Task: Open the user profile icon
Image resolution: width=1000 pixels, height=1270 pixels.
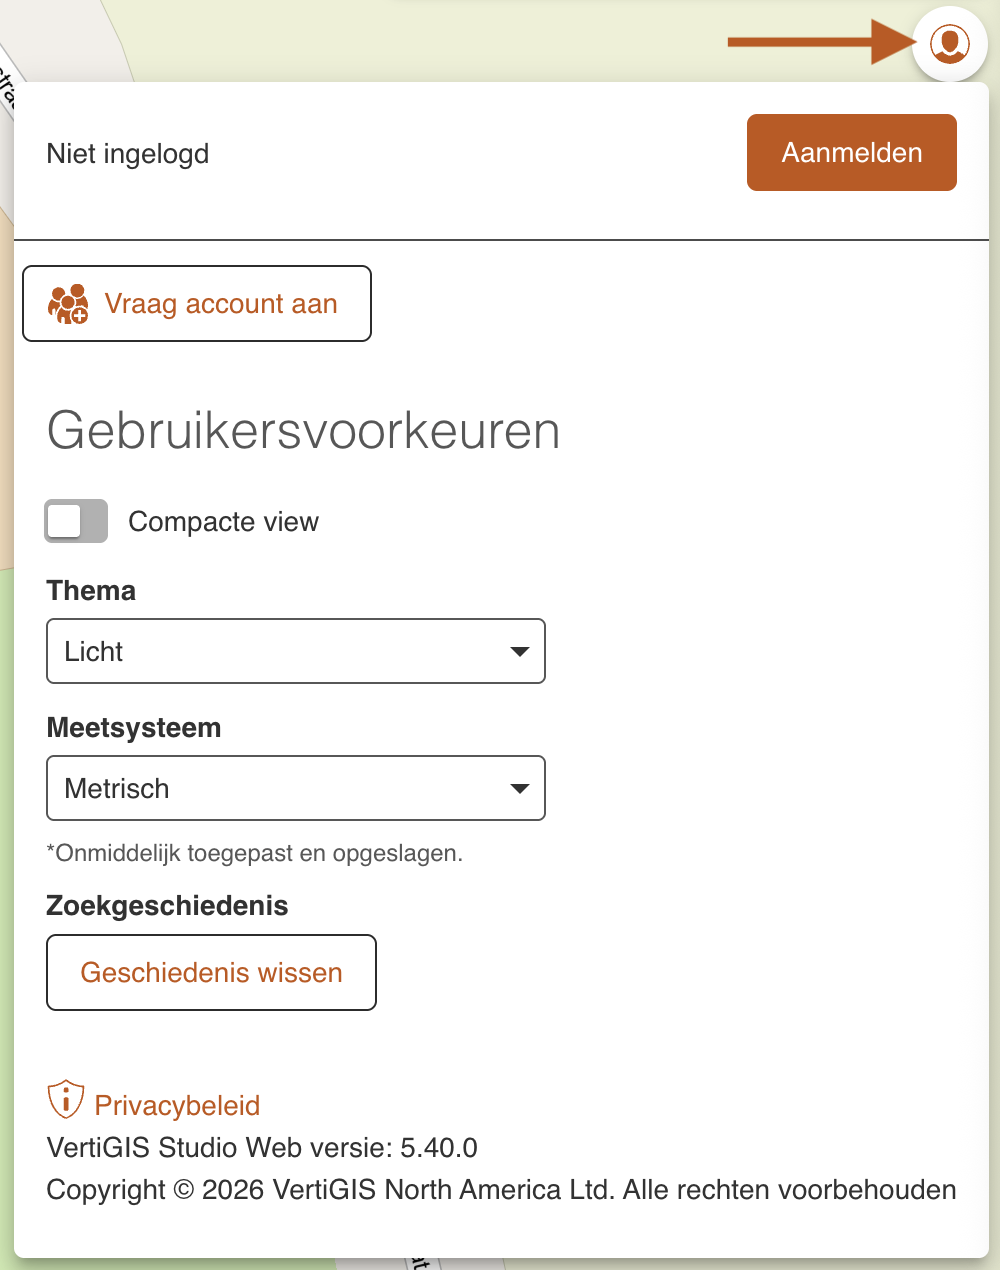Action: [949, 43]
